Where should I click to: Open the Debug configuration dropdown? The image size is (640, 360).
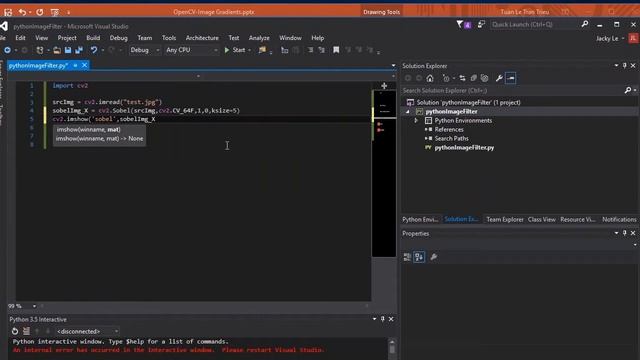point(145,50)
